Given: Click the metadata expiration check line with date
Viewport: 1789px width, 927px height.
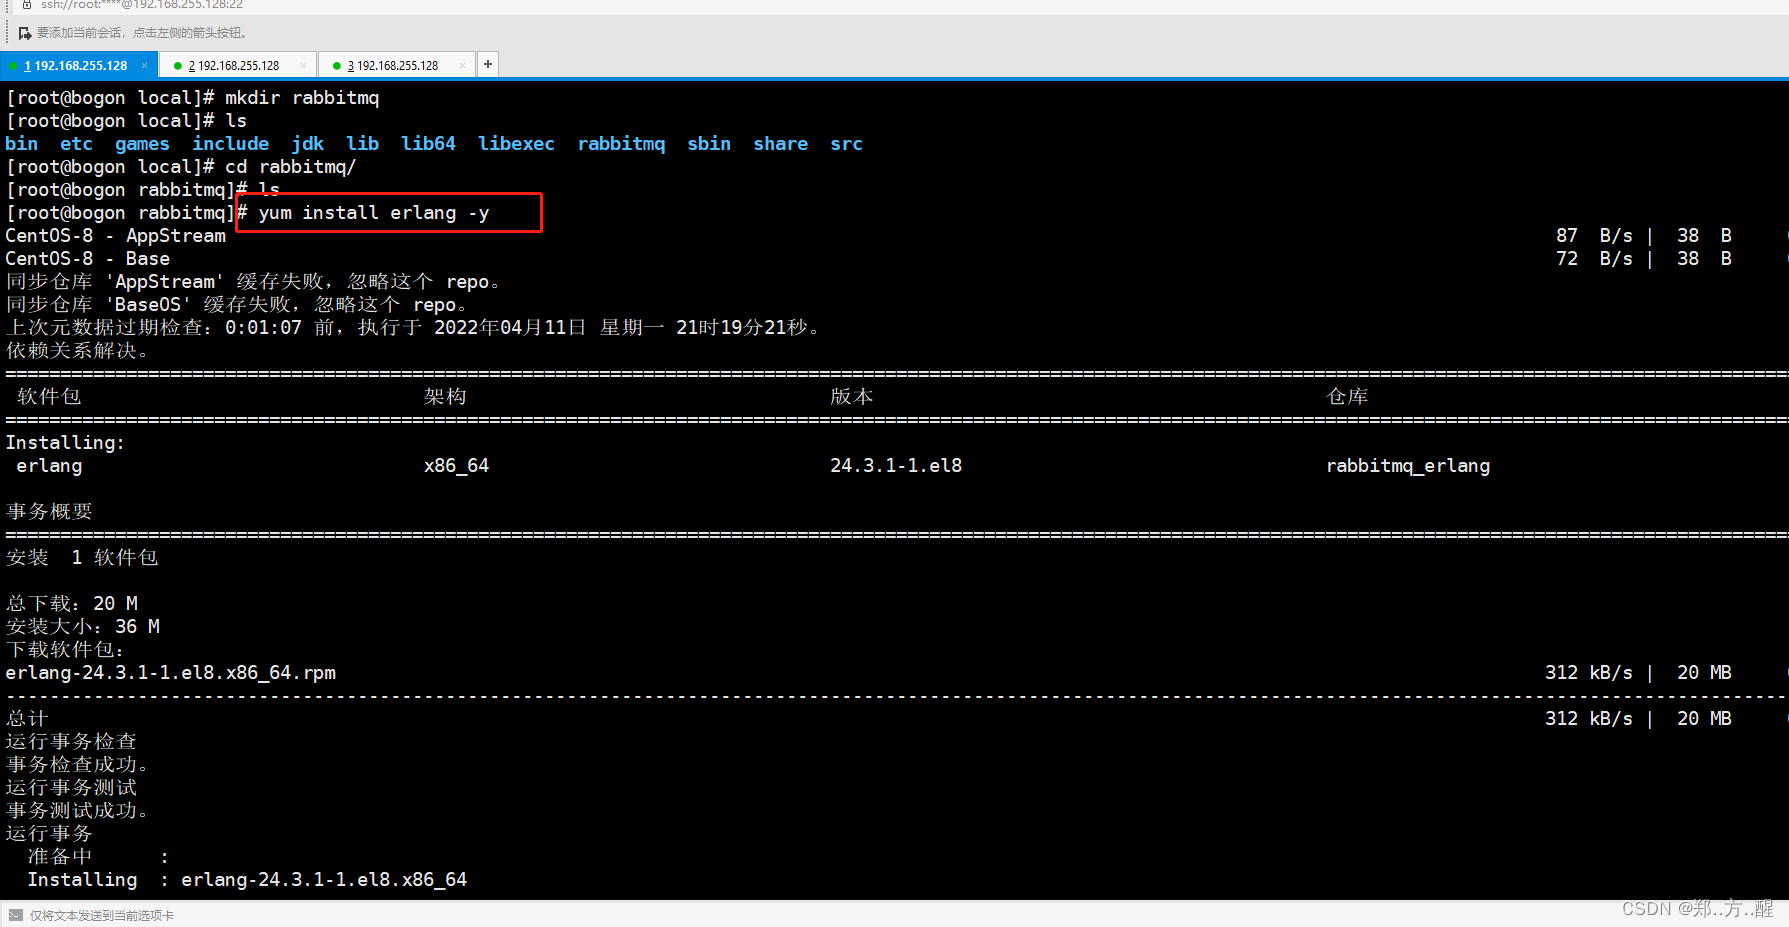Looking at the screenshot, I should pyautogui.click(x=413, y=328).
